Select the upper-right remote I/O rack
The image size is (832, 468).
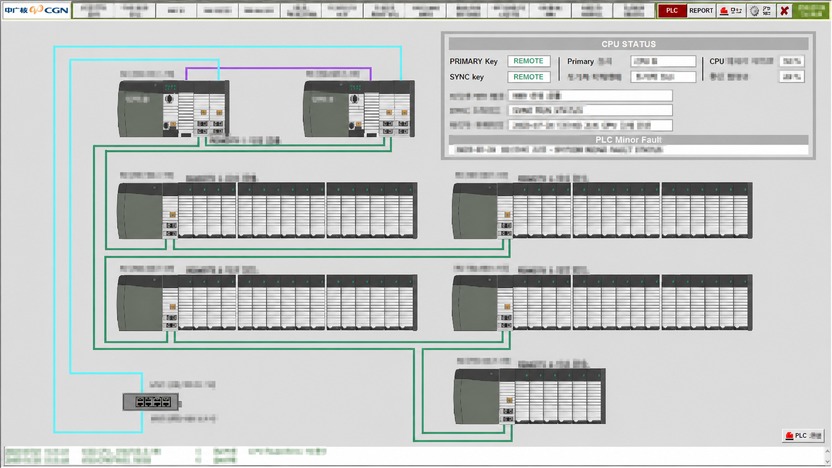pyautogui.click(x=602, y=211)
